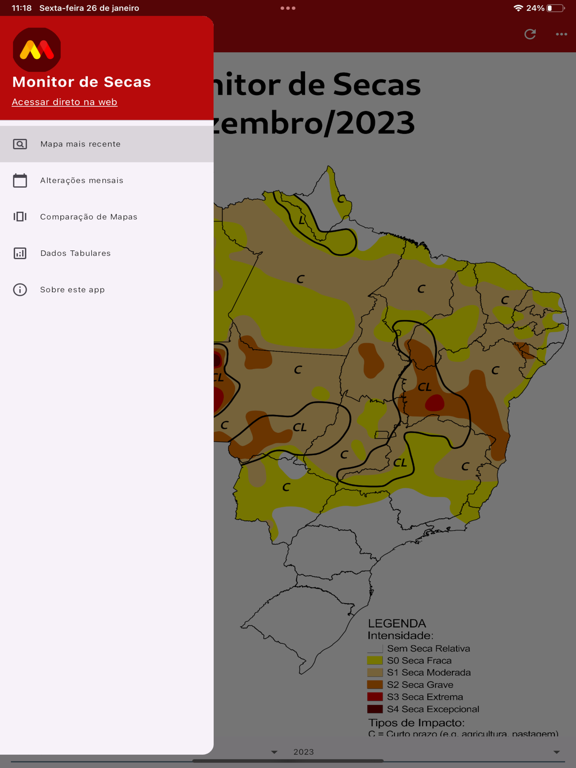
Task: Open 'Sobre este app' menu entry
Action: (x=106, y=289)
